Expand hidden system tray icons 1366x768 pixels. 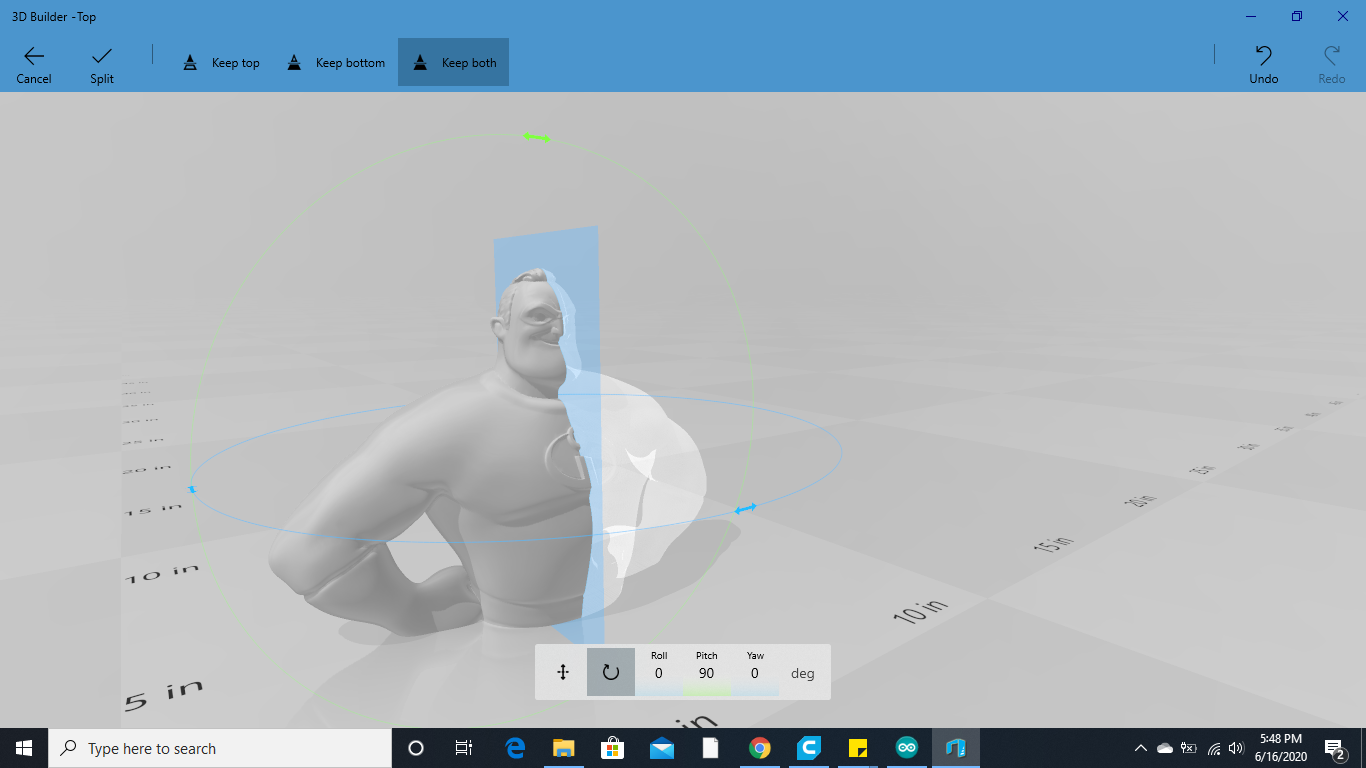tap(1139, 747)
